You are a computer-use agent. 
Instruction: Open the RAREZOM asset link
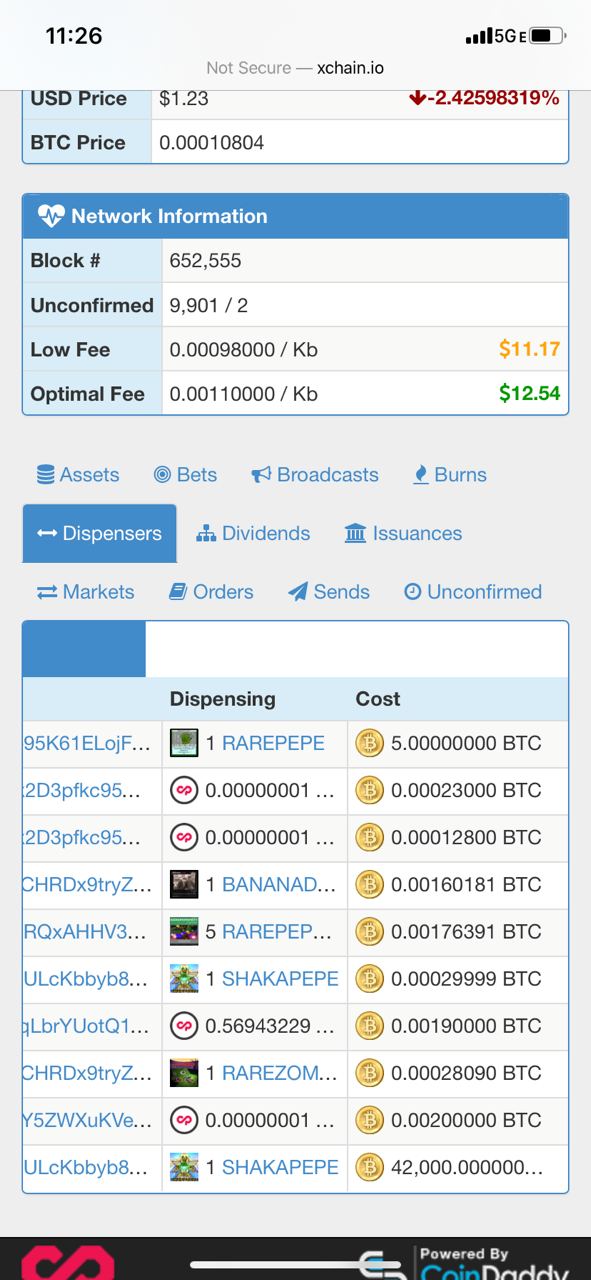pyautogui.click(x=279, y=1072)
